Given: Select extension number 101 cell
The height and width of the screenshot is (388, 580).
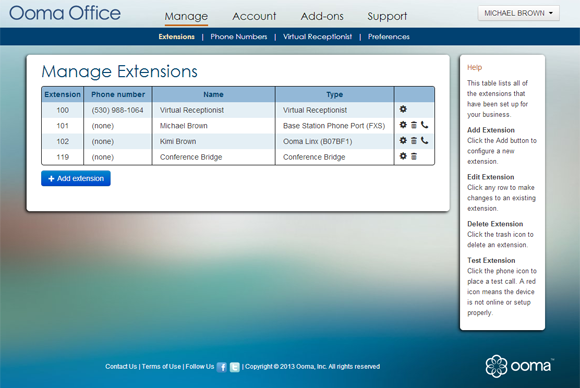Looking at the screenshot, I should pos(63,126).
